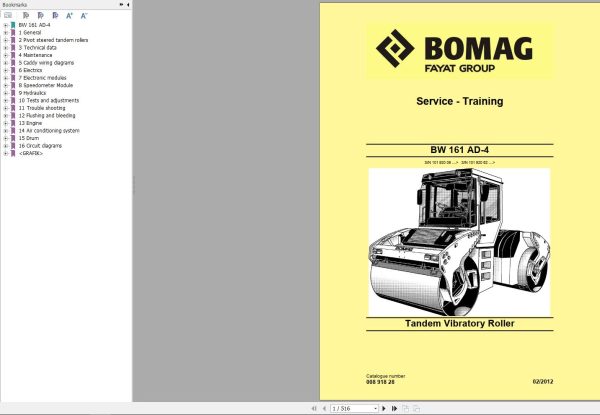Click the BW 161 AD-4 title on the page

pos(460,150)
